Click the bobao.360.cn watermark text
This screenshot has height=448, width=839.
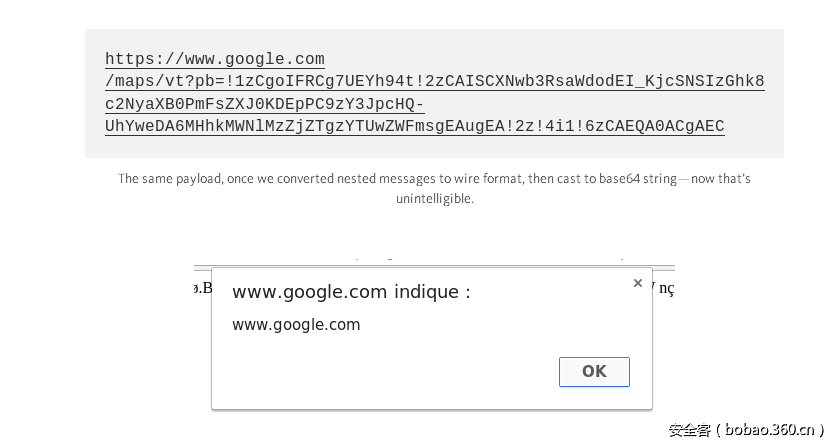point(768,430)
